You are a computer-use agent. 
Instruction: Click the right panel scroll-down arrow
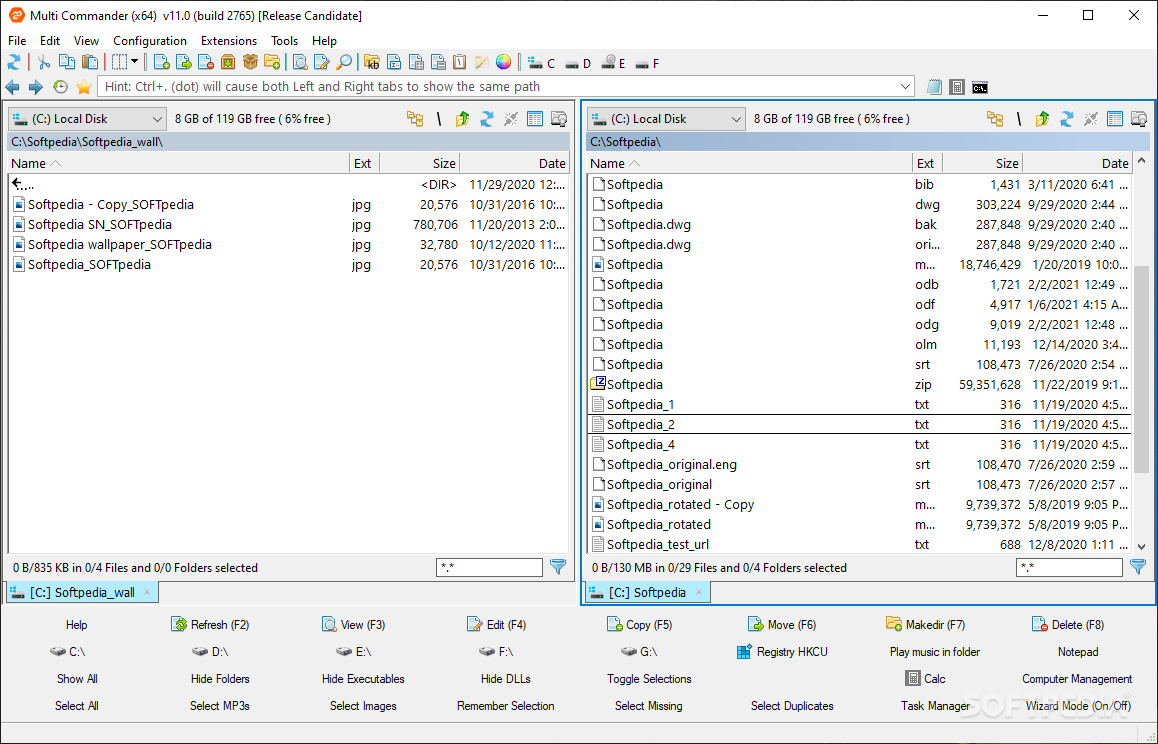[x=1141, y=547]
